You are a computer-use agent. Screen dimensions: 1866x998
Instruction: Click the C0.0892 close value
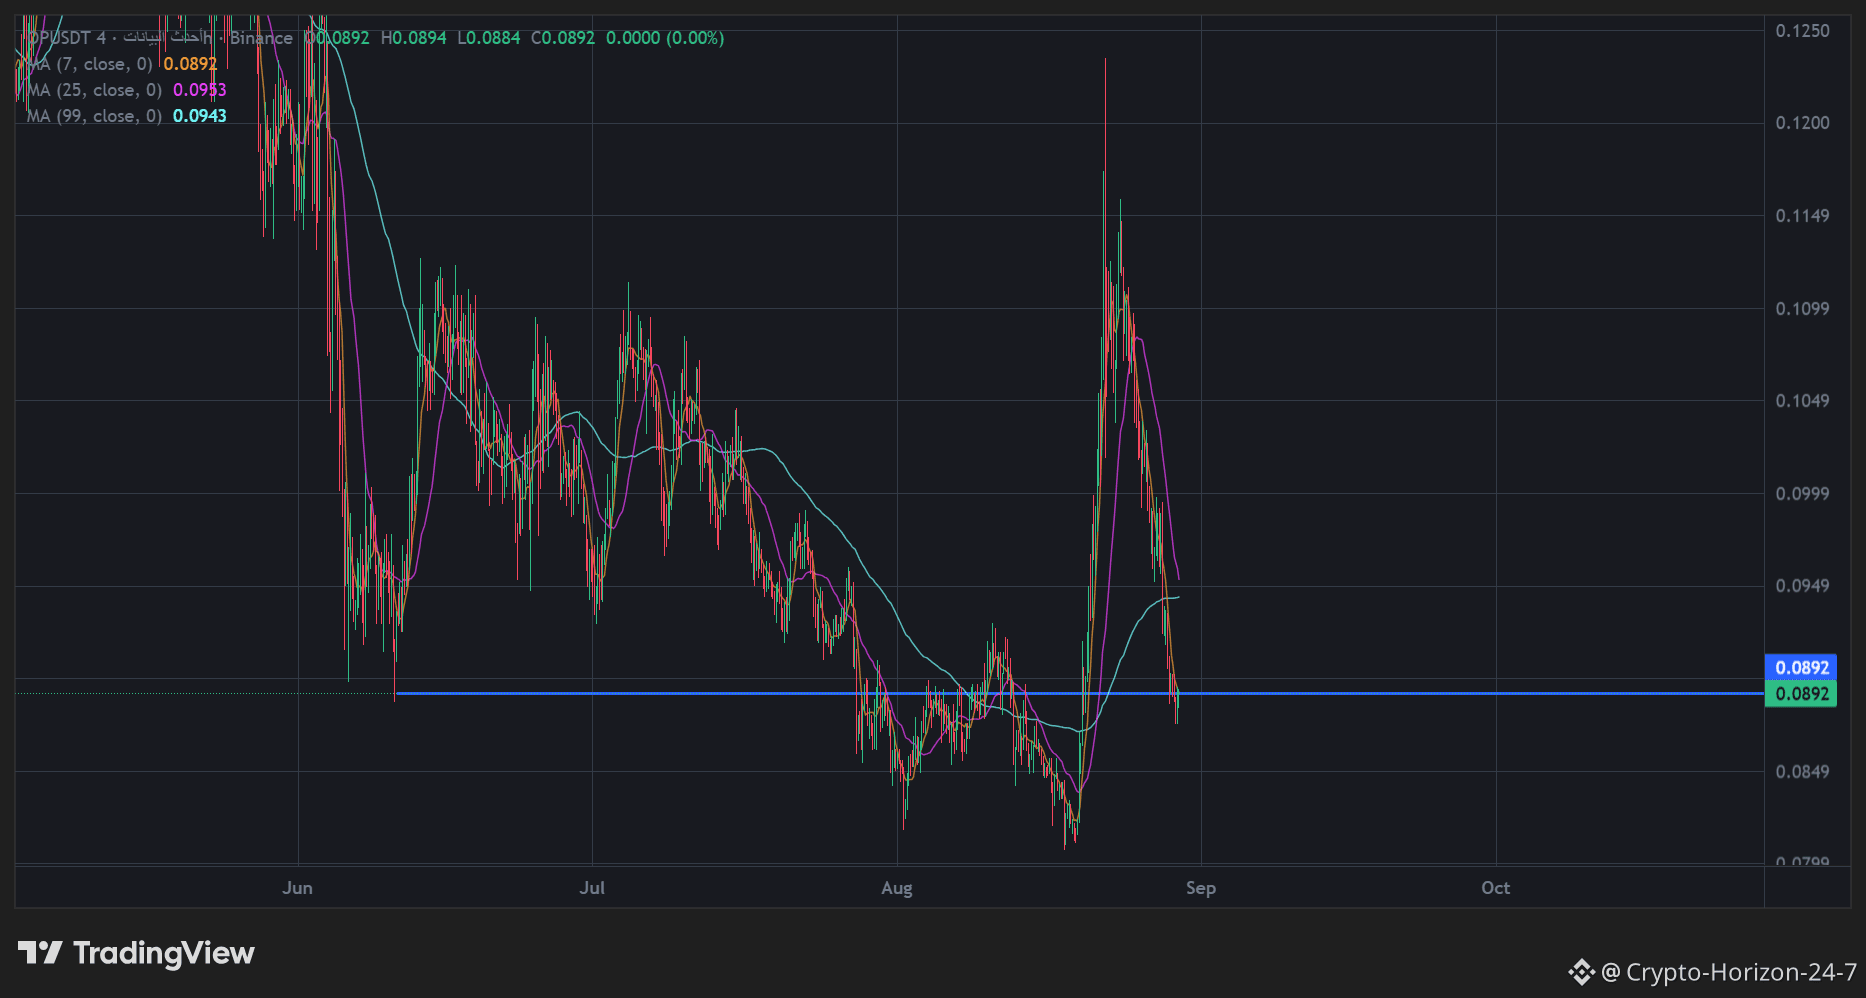point(563,38)
